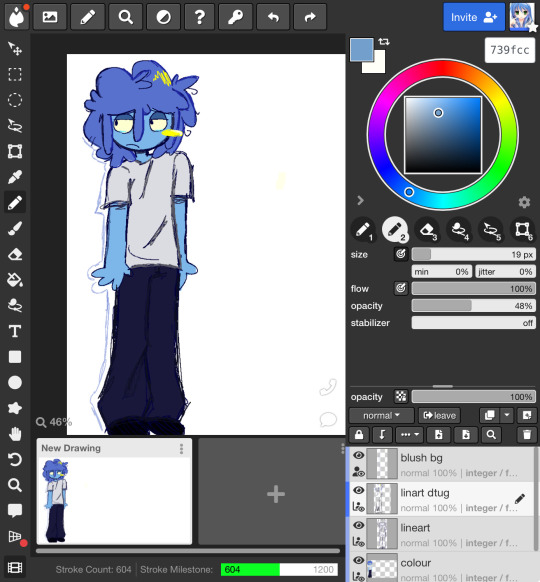The image size is (540, 582).
Task: Select the eyedropper tool
Action: pyautogui.click(x=15, y=177)
